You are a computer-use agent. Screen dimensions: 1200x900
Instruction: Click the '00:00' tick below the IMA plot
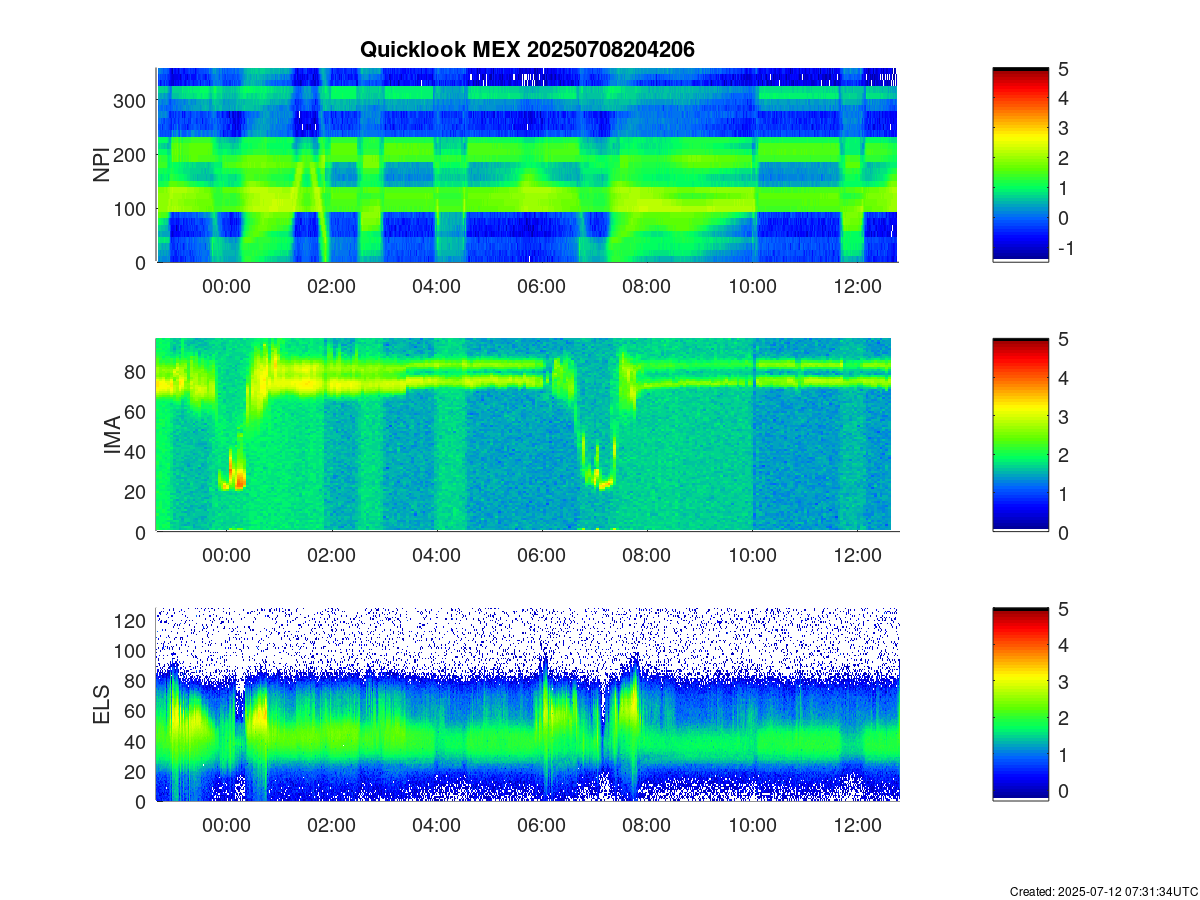pyautogui.click(x=226, y=556)
